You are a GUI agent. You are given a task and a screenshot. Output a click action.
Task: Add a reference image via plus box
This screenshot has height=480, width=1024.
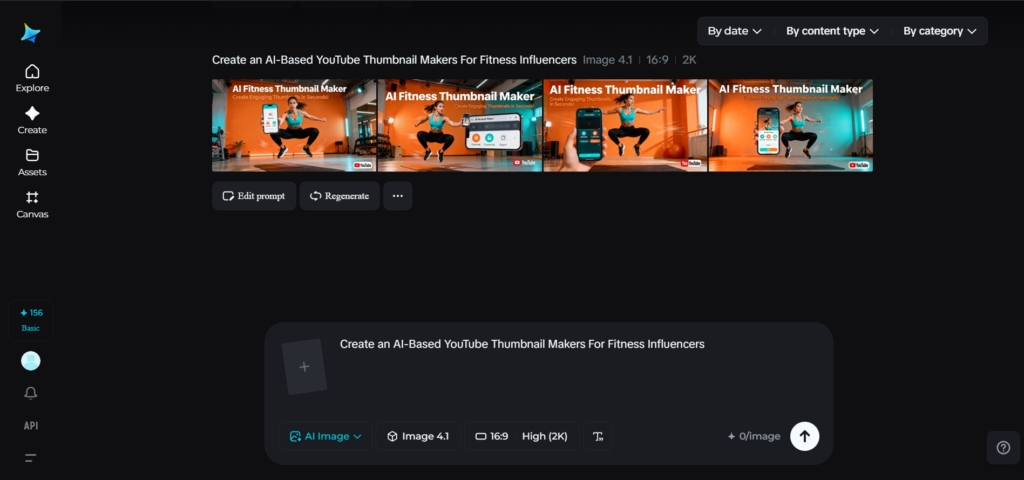point(305,366)
